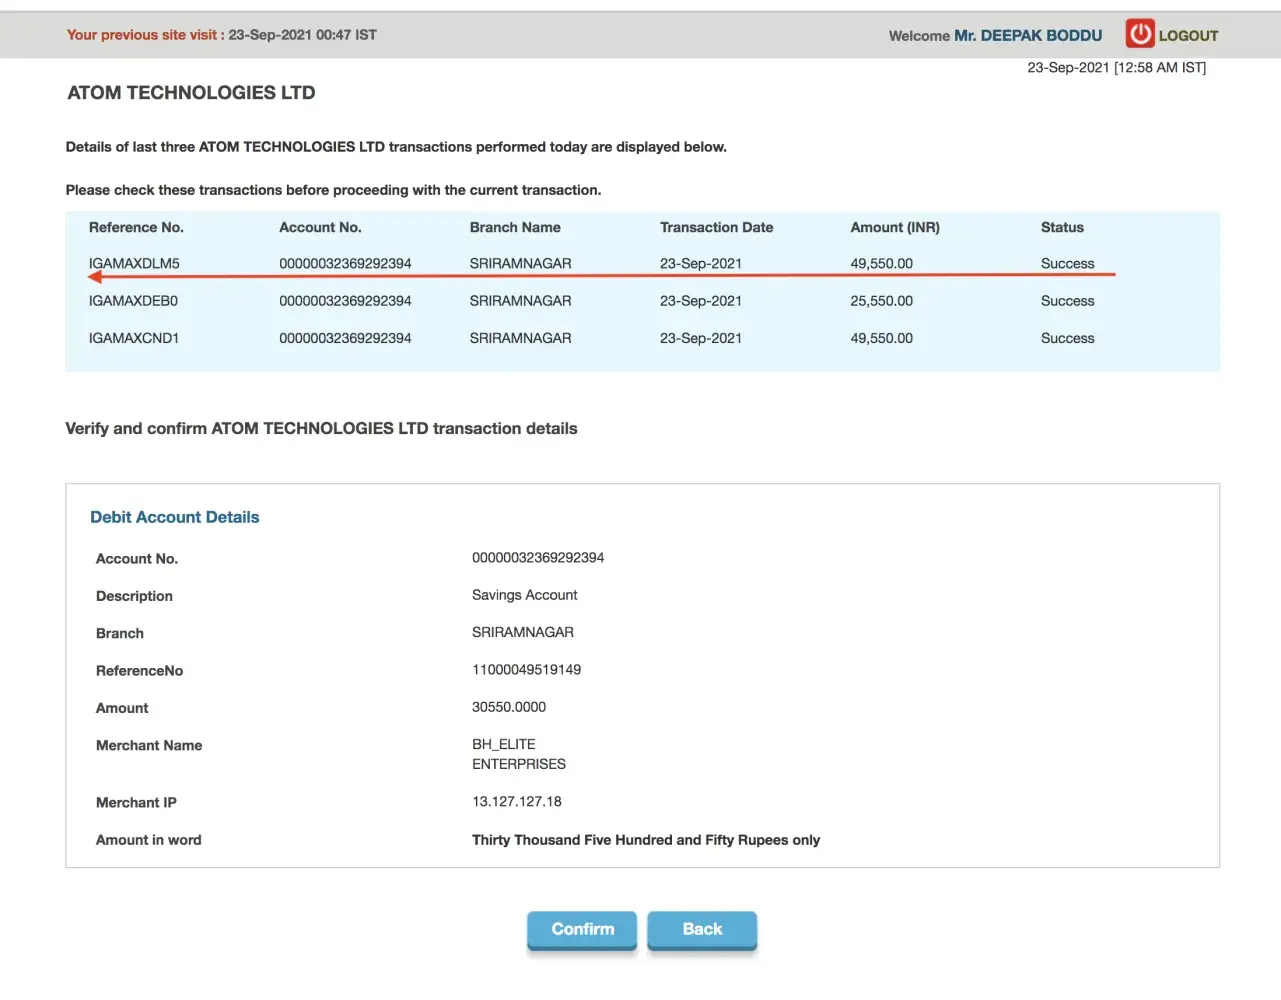Select reference number IGAMAXDLM5
This screenshot has width=1281, height=1000.
134,263
